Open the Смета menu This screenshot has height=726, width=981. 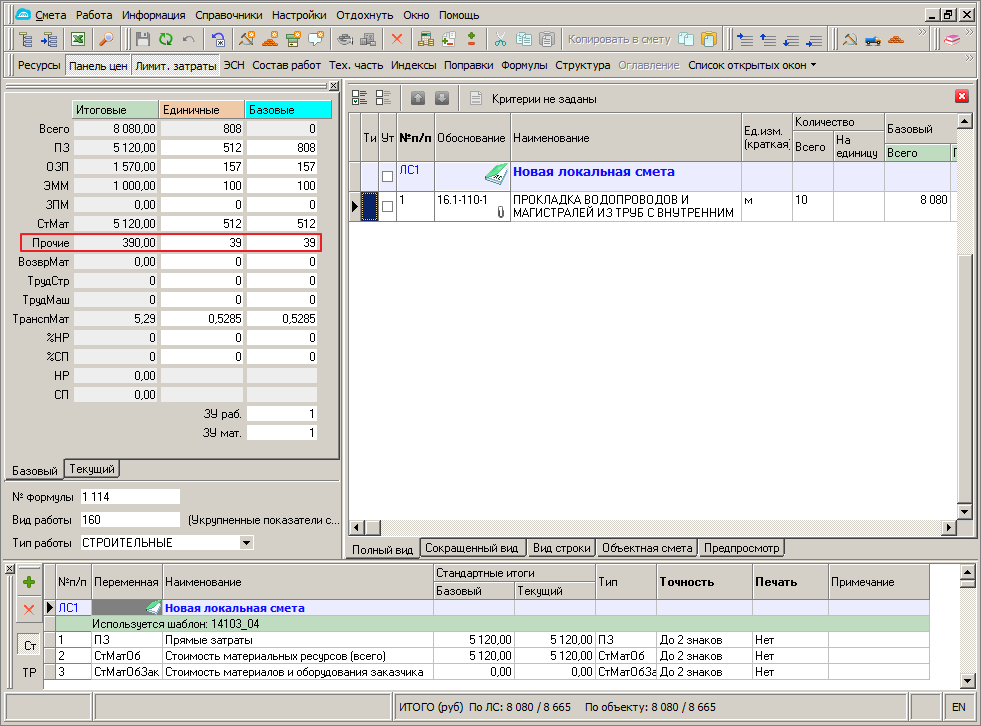pos(50,15)
